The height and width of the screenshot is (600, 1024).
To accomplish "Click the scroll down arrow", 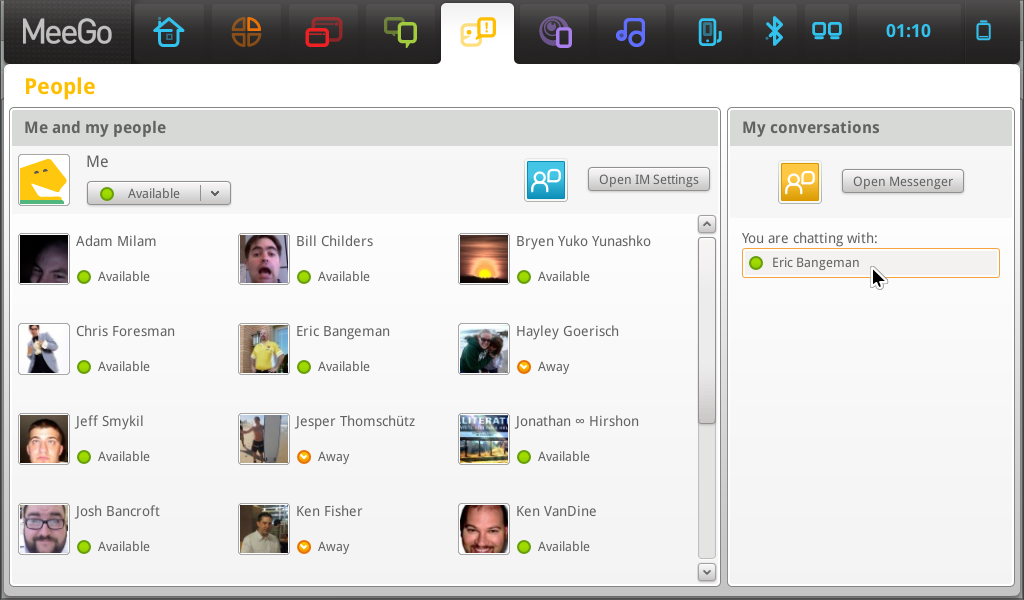I will coord(707,572).
